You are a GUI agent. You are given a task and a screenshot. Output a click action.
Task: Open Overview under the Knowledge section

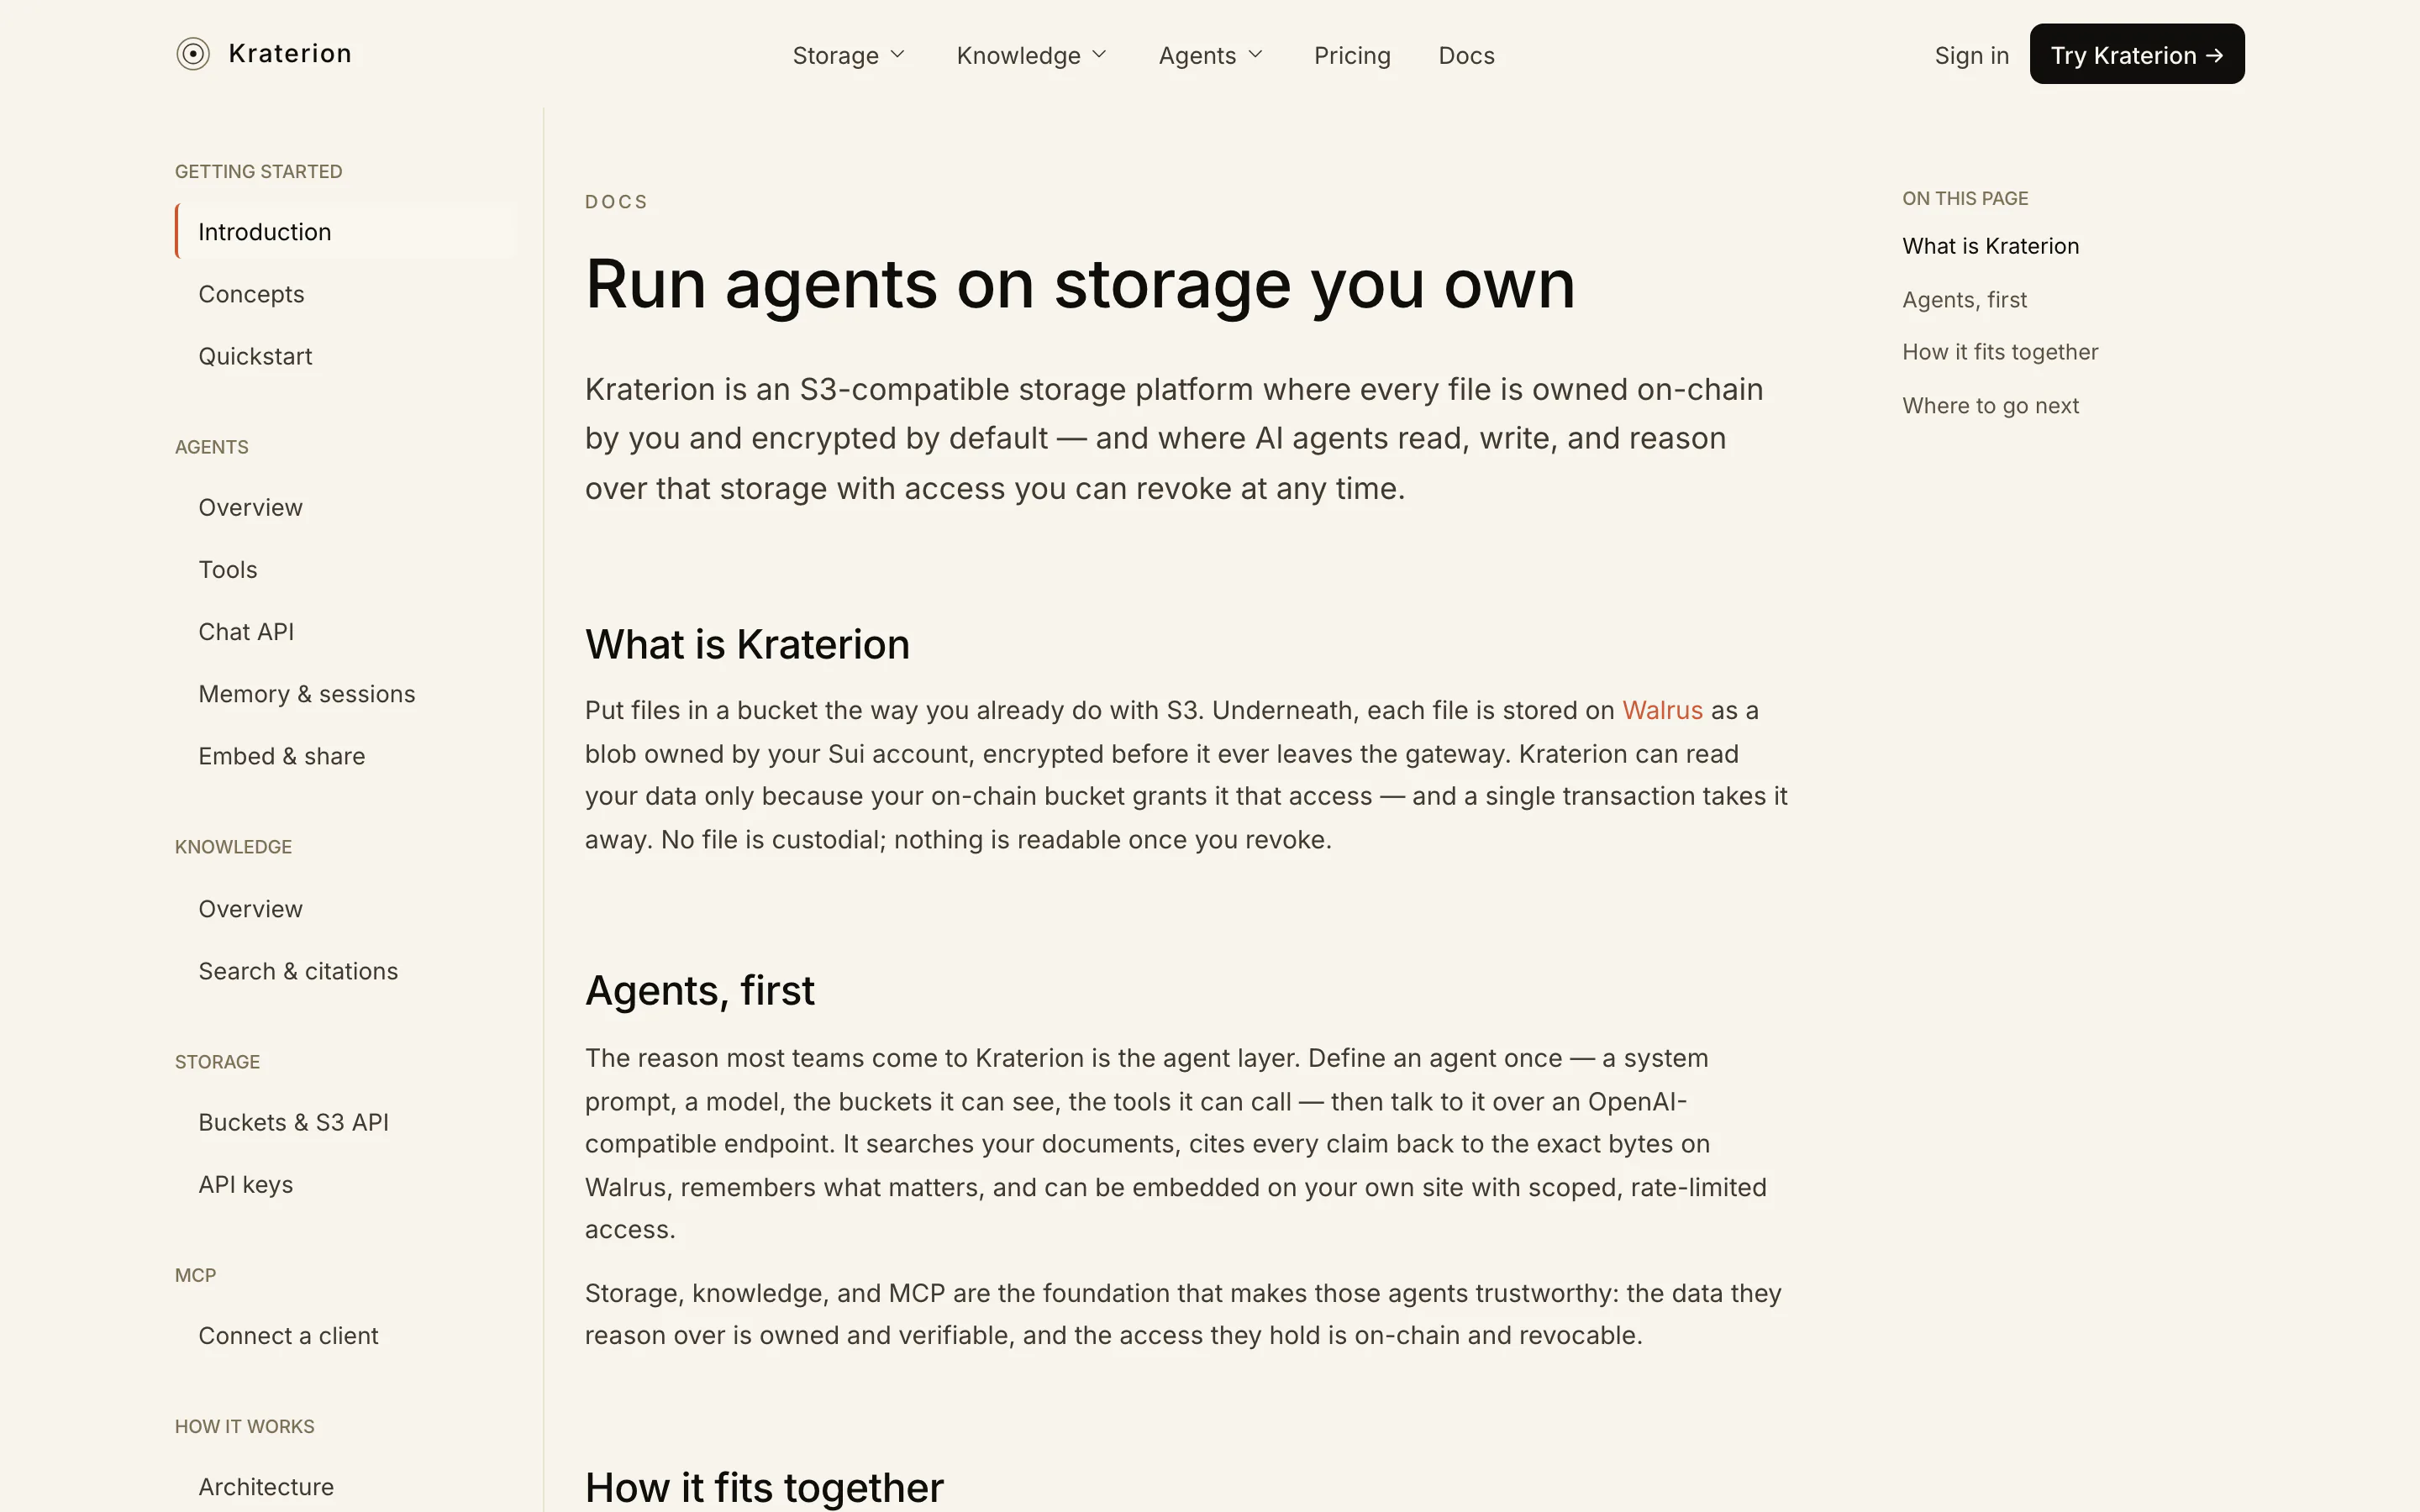250,909
